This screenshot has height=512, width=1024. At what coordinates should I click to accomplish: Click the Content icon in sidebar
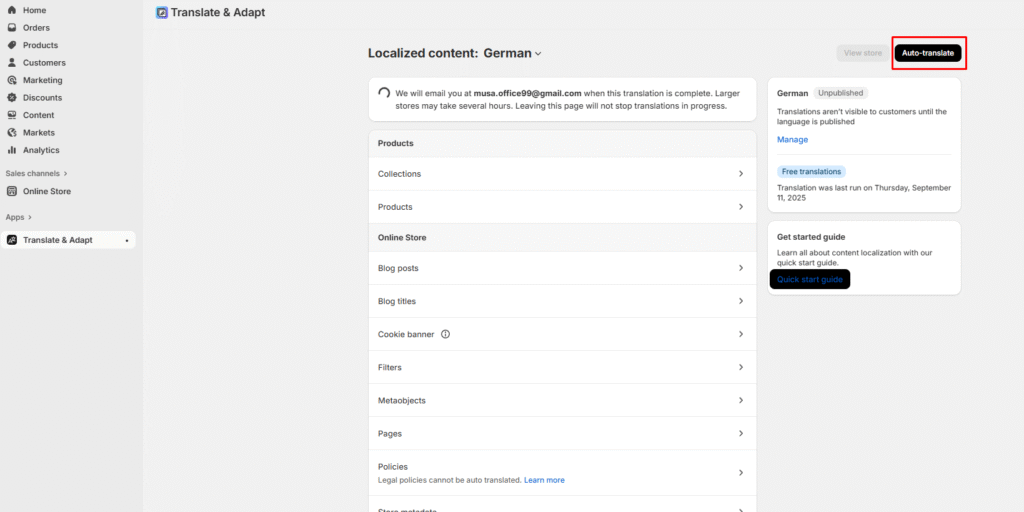12,115
